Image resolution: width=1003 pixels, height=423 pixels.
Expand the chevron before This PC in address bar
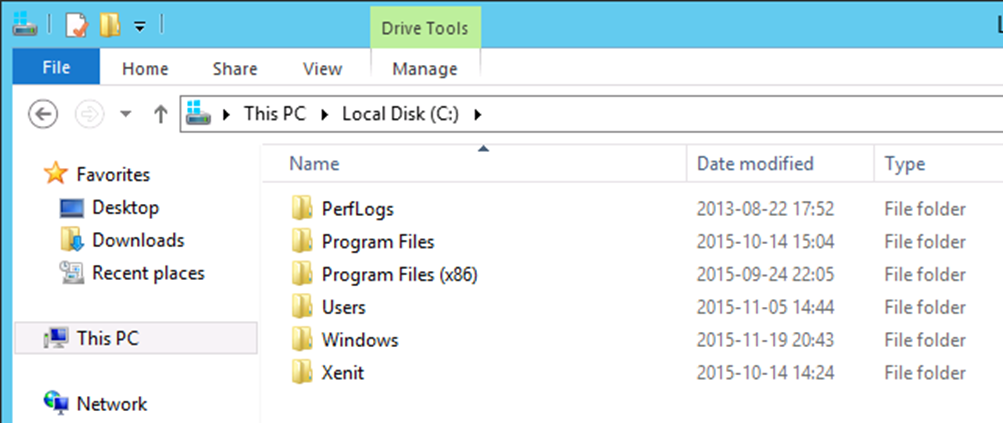(x=226, y=115)
